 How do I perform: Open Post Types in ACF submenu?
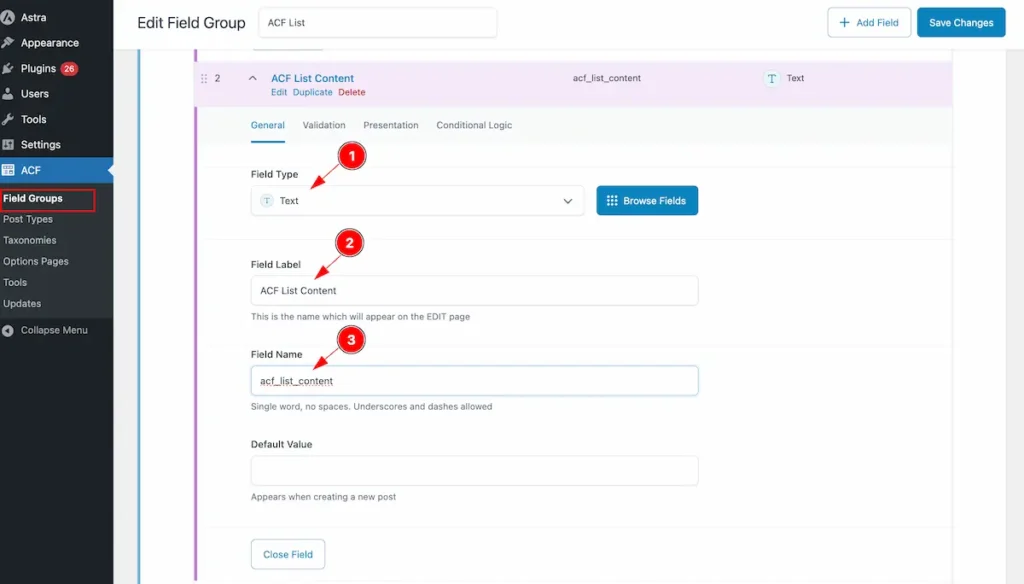coord(28,219)
